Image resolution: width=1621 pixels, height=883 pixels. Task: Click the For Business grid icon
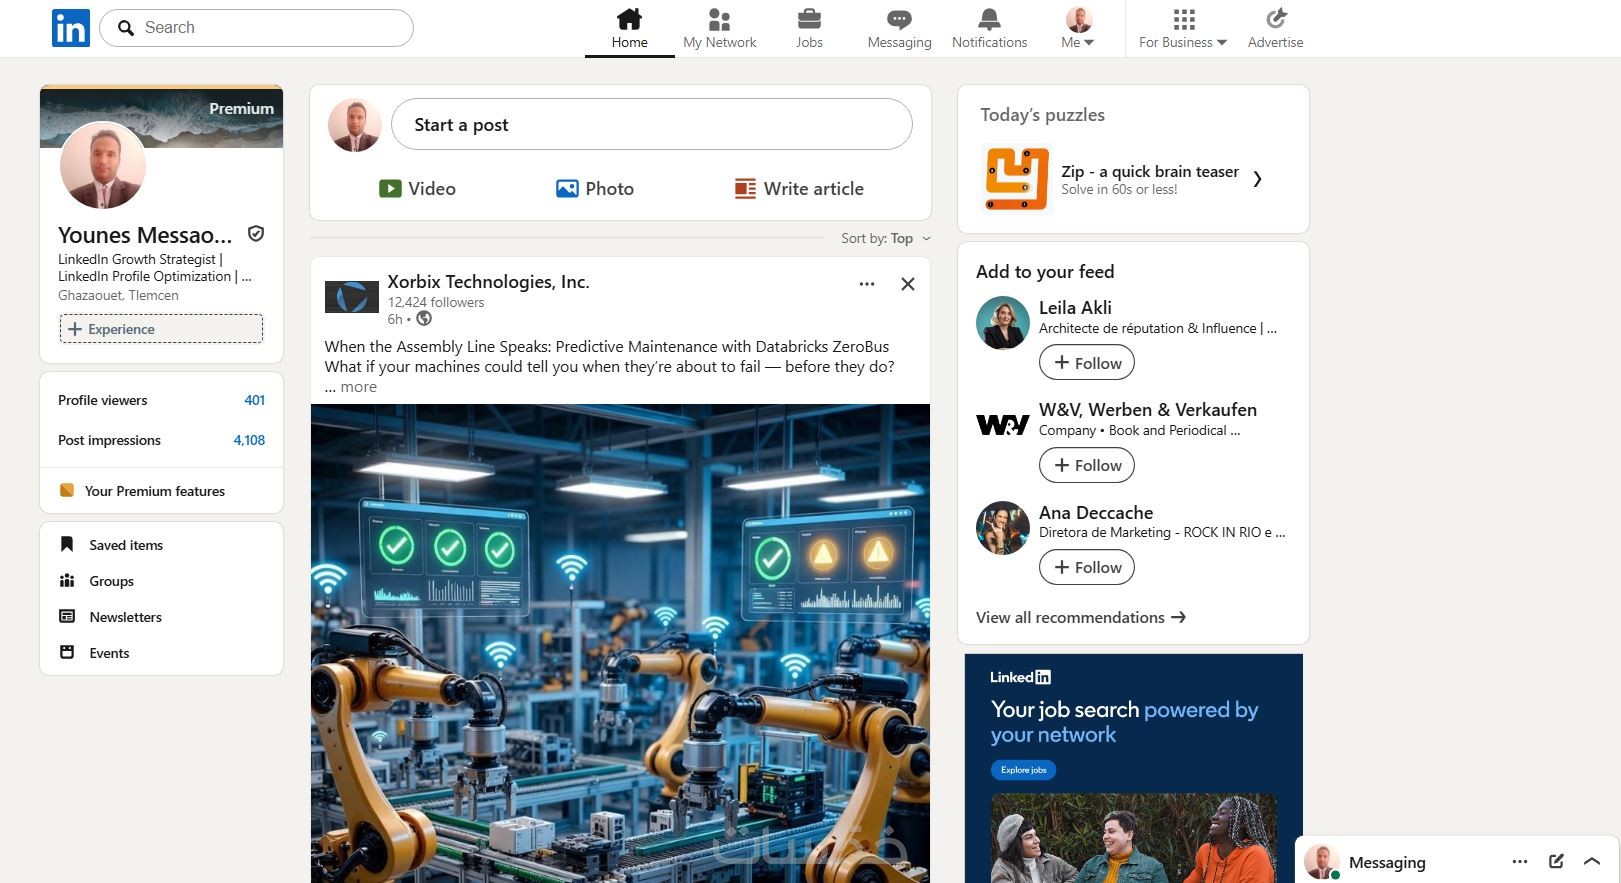coord(1184,19)
